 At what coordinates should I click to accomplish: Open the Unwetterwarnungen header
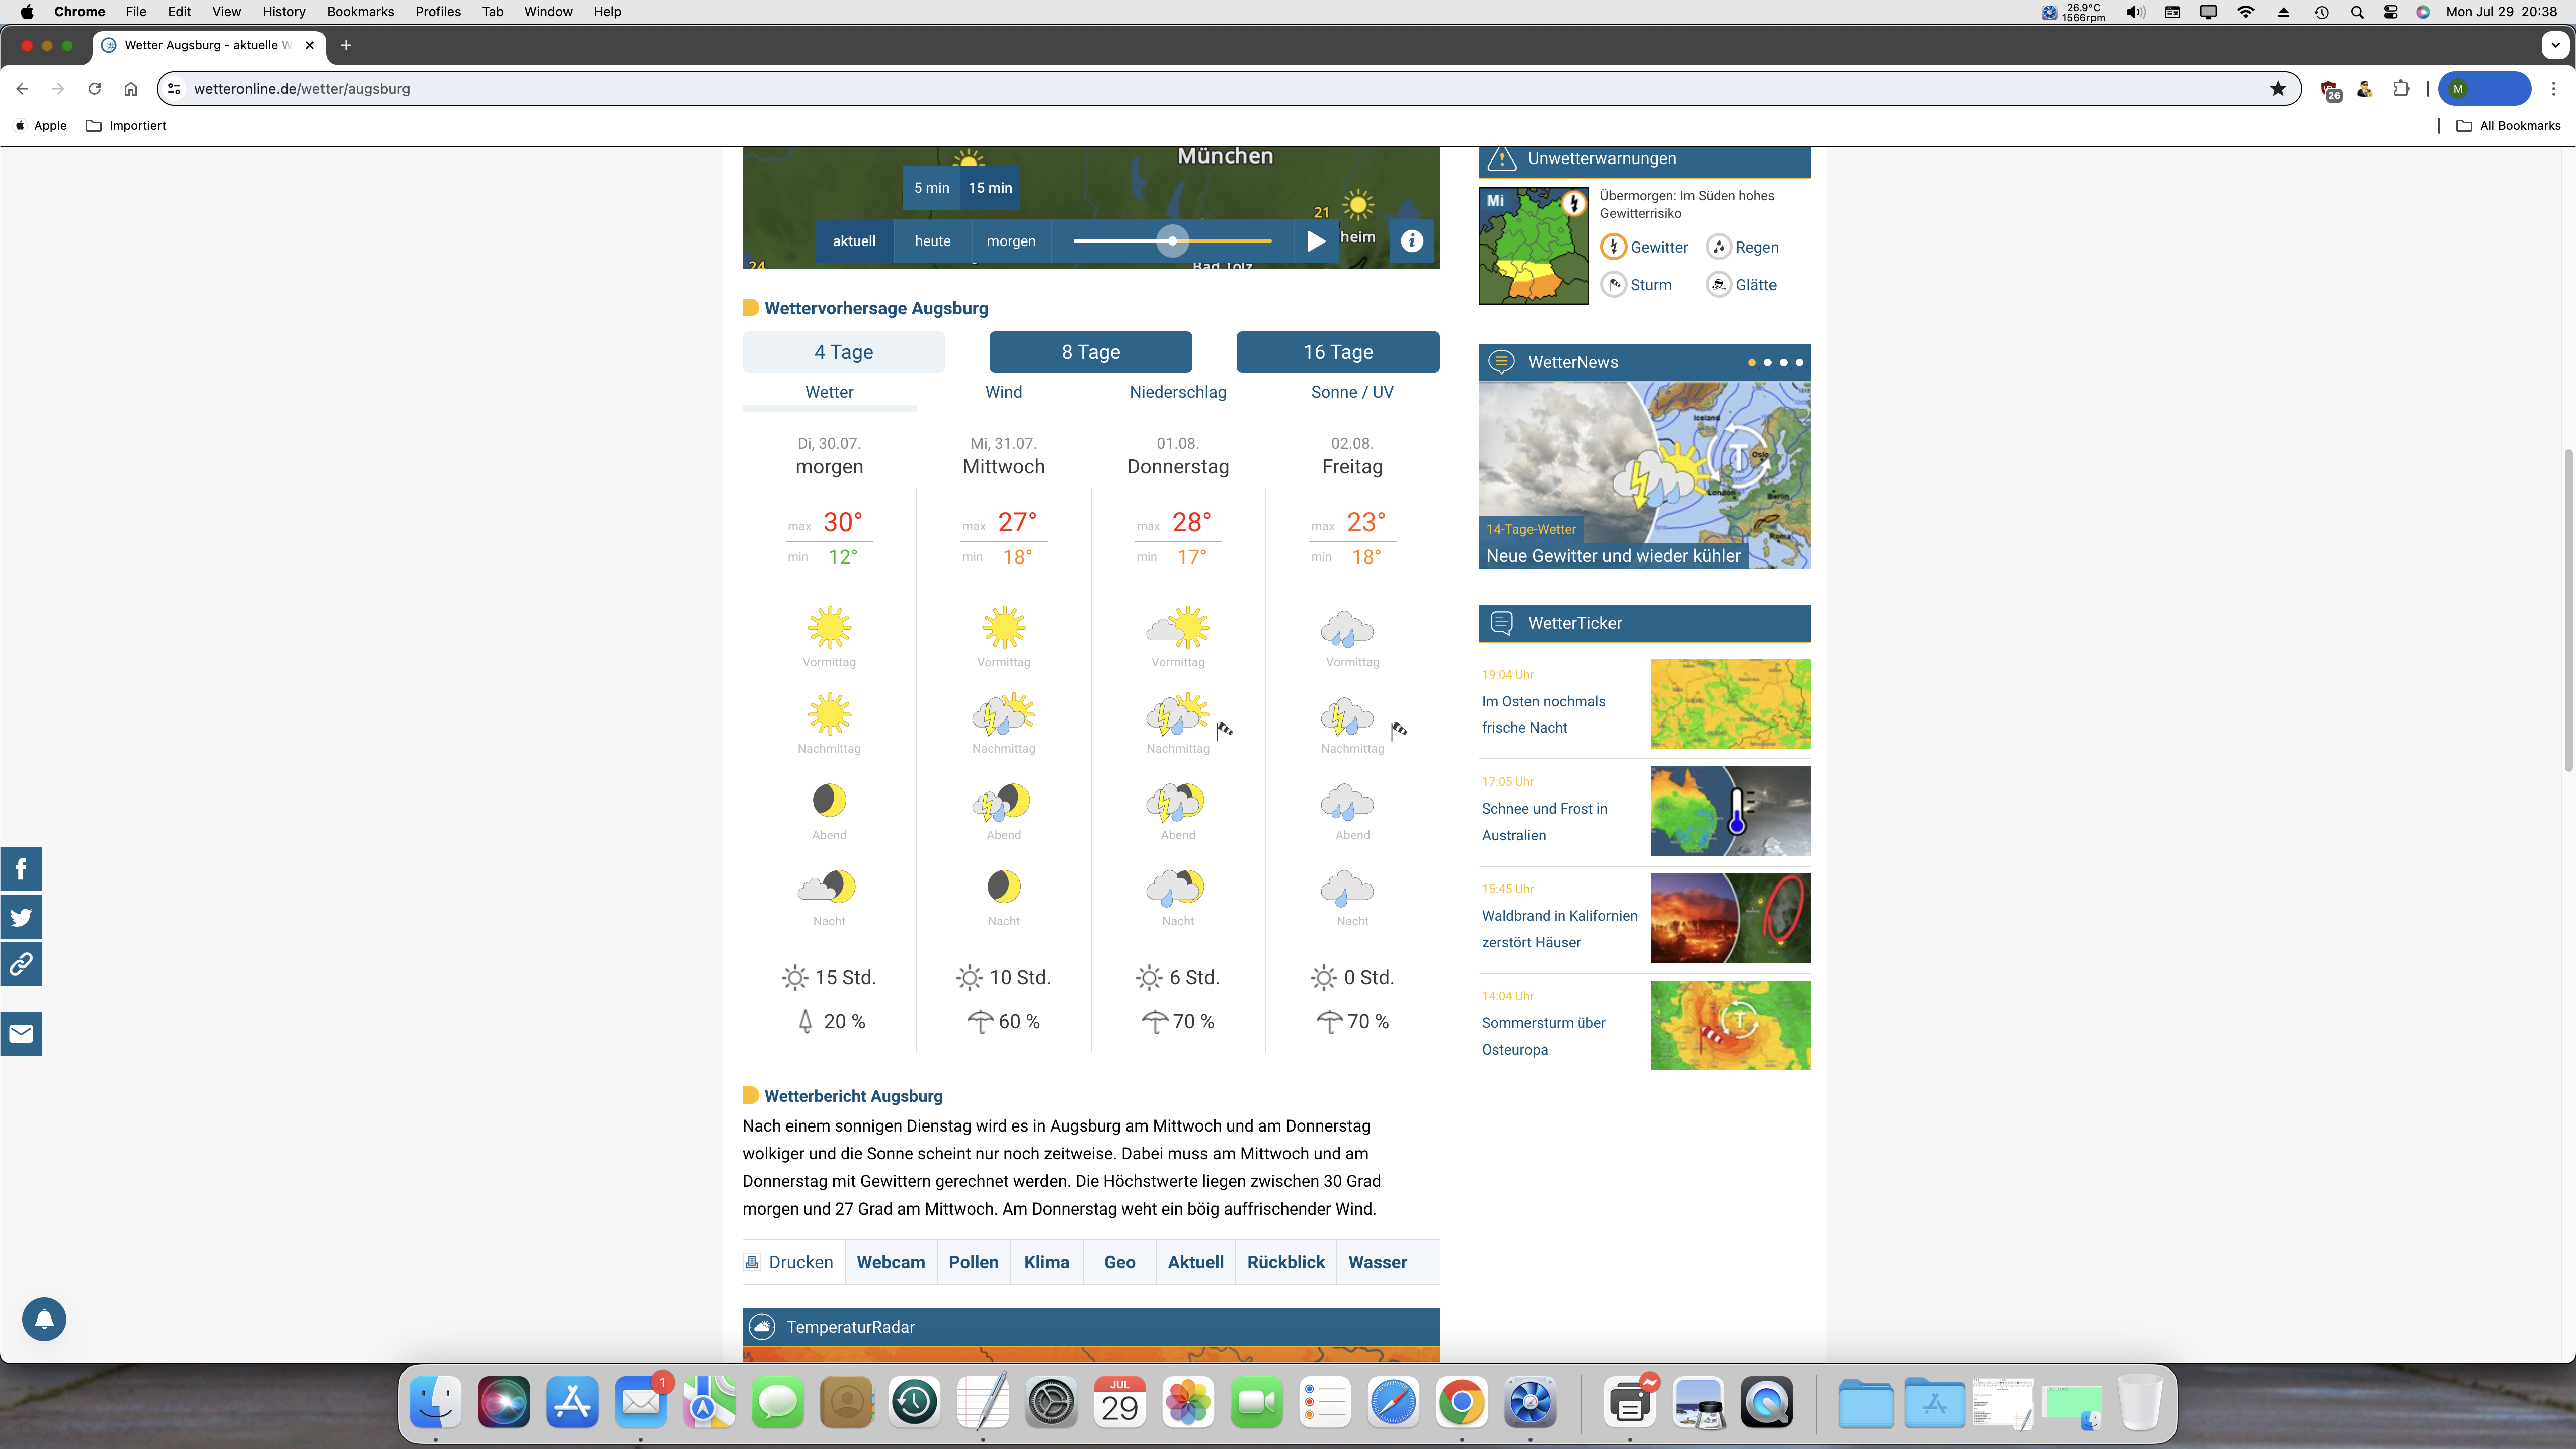pyautogui.click(x=1644, y=159)
